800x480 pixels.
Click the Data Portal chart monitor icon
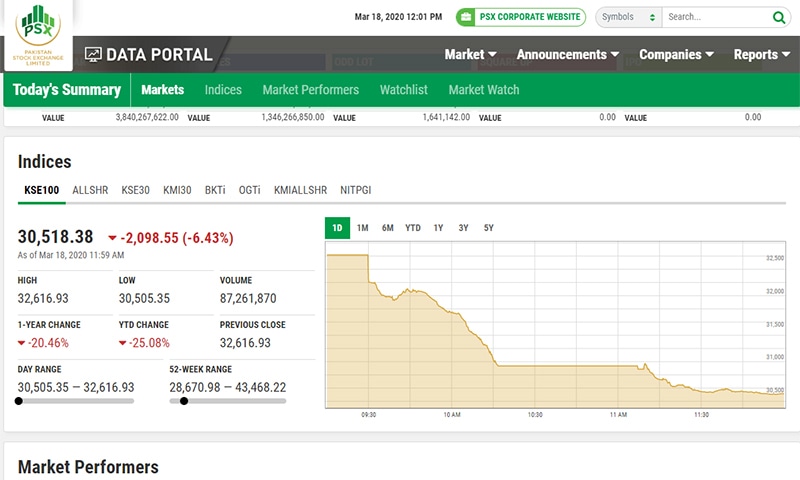click(x=93, y=55)
